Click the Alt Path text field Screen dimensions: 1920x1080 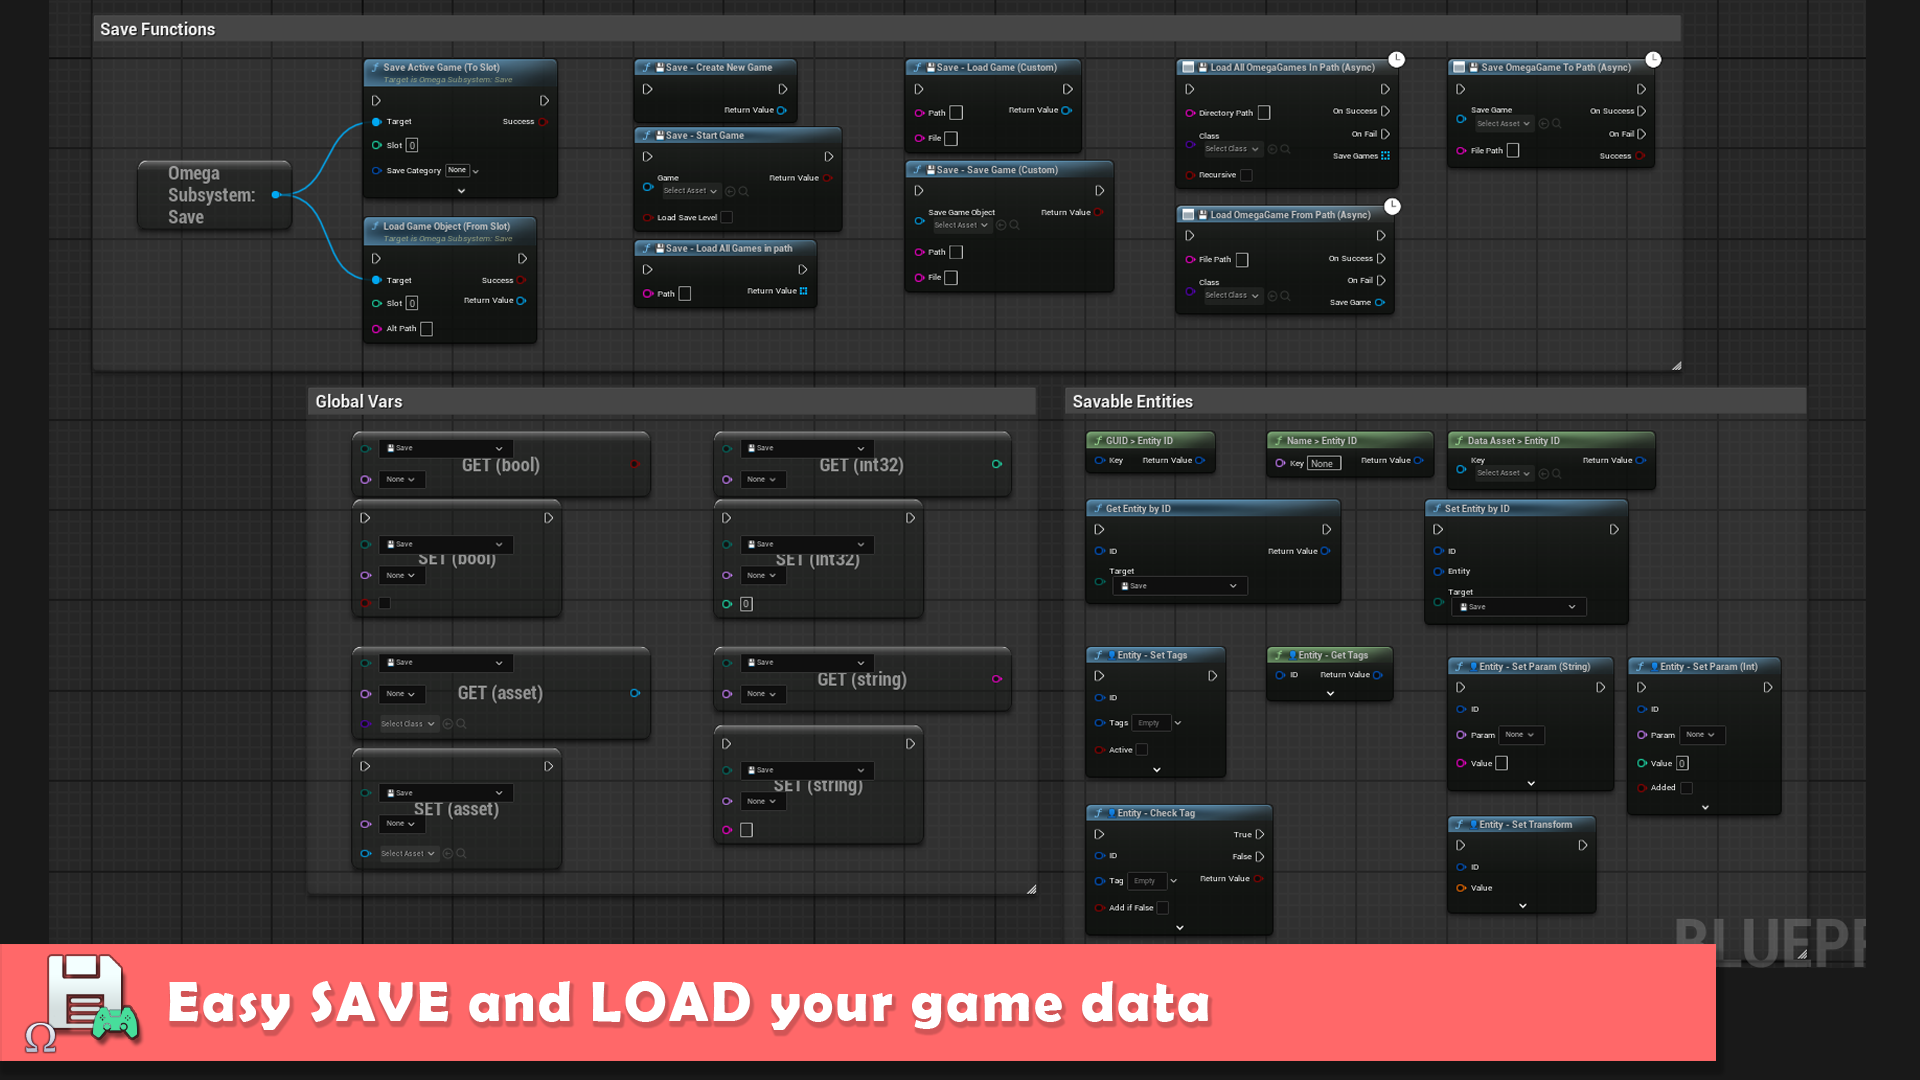(426, 329)
